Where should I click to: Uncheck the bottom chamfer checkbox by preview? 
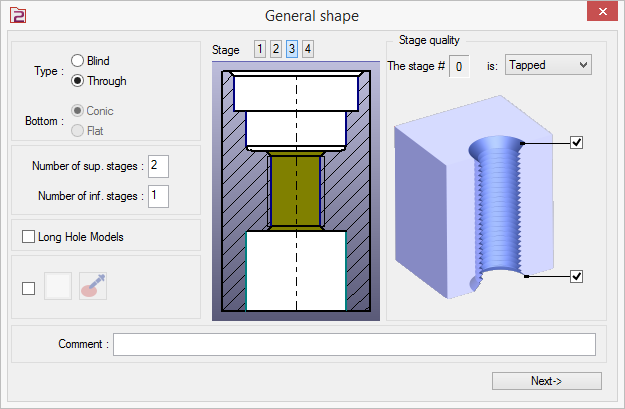(576, 276)
